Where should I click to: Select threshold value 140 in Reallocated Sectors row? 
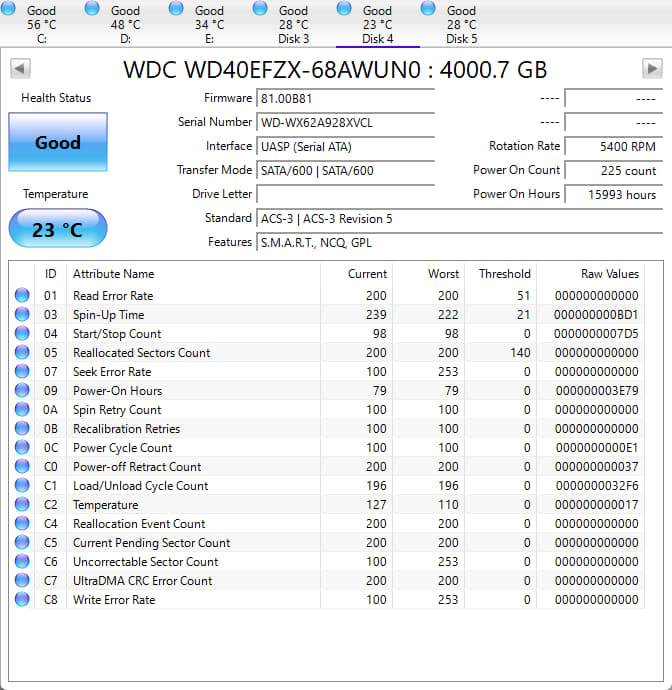pos(520,352)
